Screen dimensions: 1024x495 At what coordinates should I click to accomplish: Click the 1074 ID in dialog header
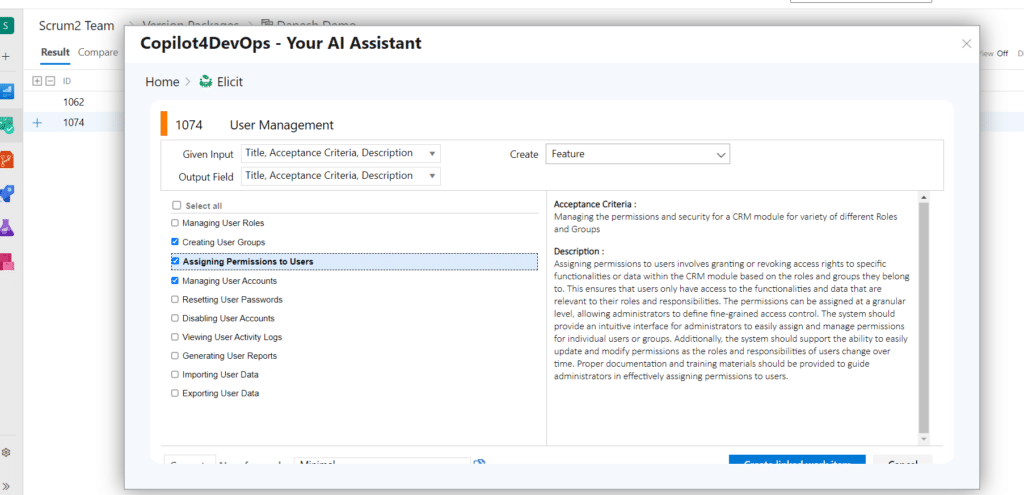point(189,125)
